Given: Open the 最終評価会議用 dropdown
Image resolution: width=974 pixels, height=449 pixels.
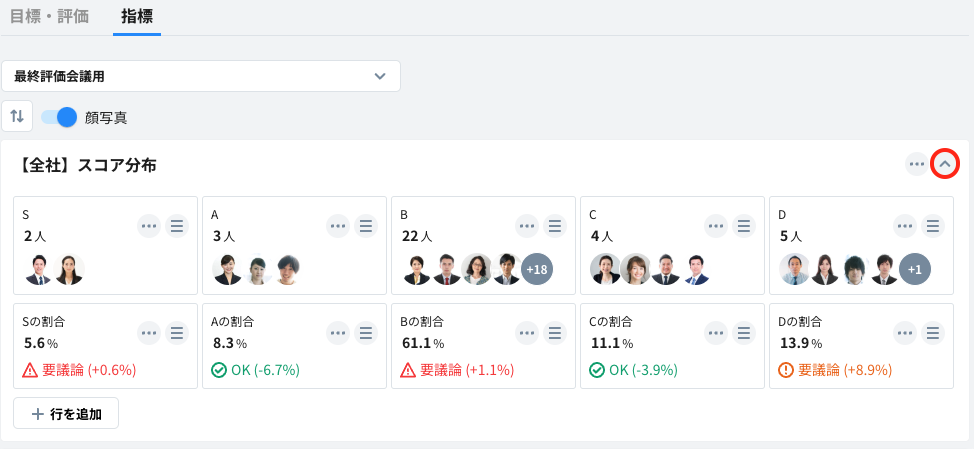Looking at the screenshot, I should [x=201, y=76].
